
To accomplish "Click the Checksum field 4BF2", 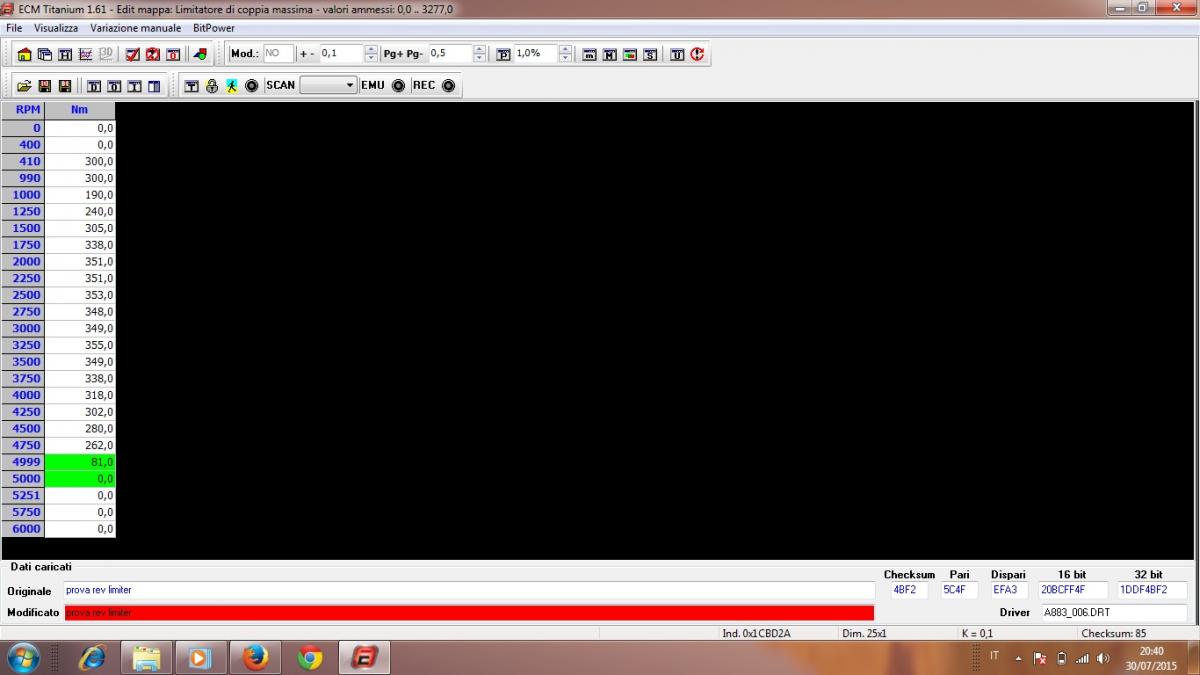I will pos(910,590).
